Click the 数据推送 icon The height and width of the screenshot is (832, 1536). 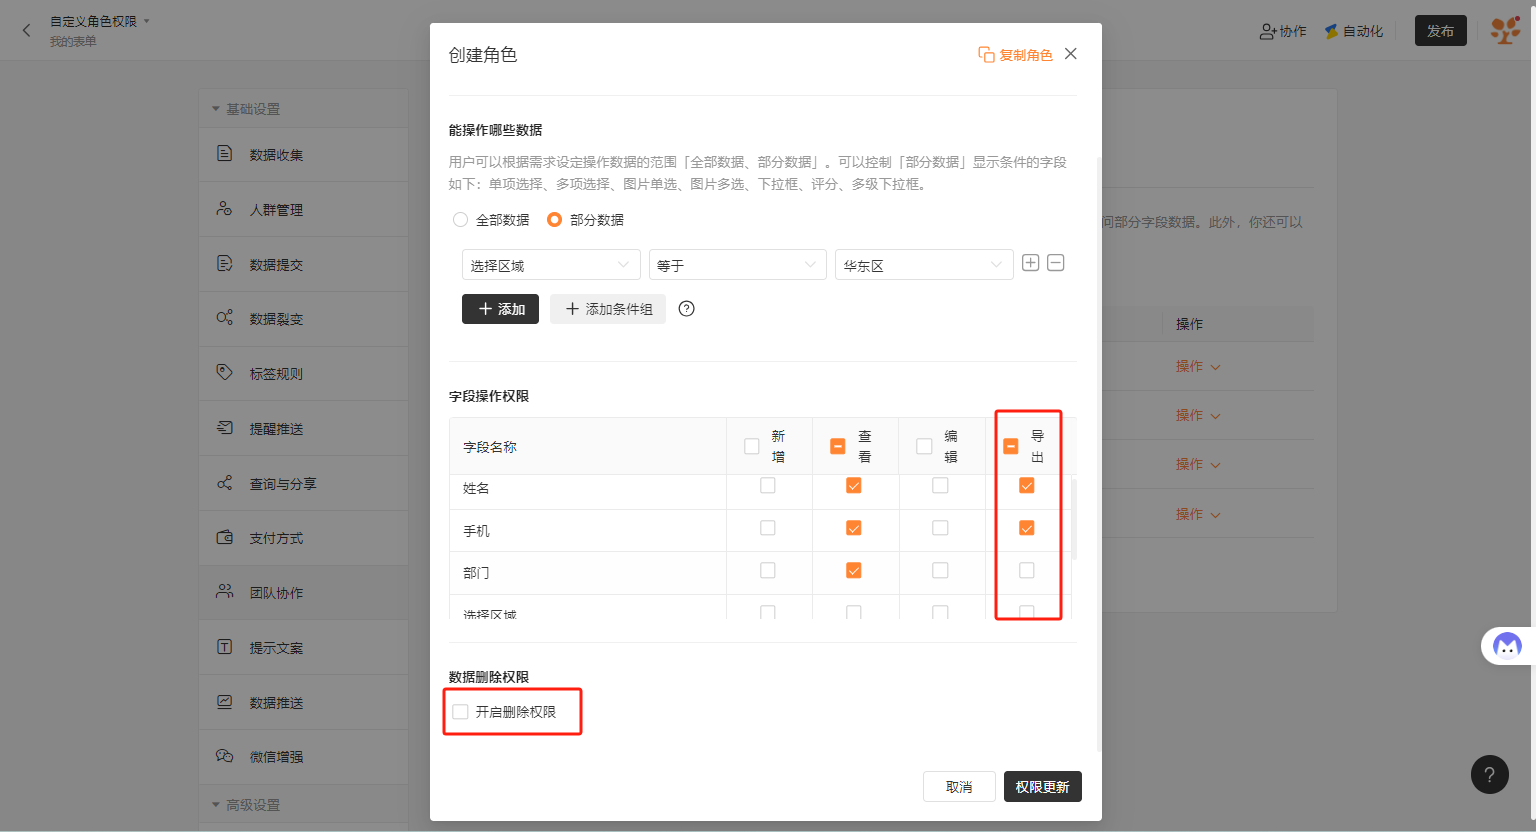coord(225,702)
